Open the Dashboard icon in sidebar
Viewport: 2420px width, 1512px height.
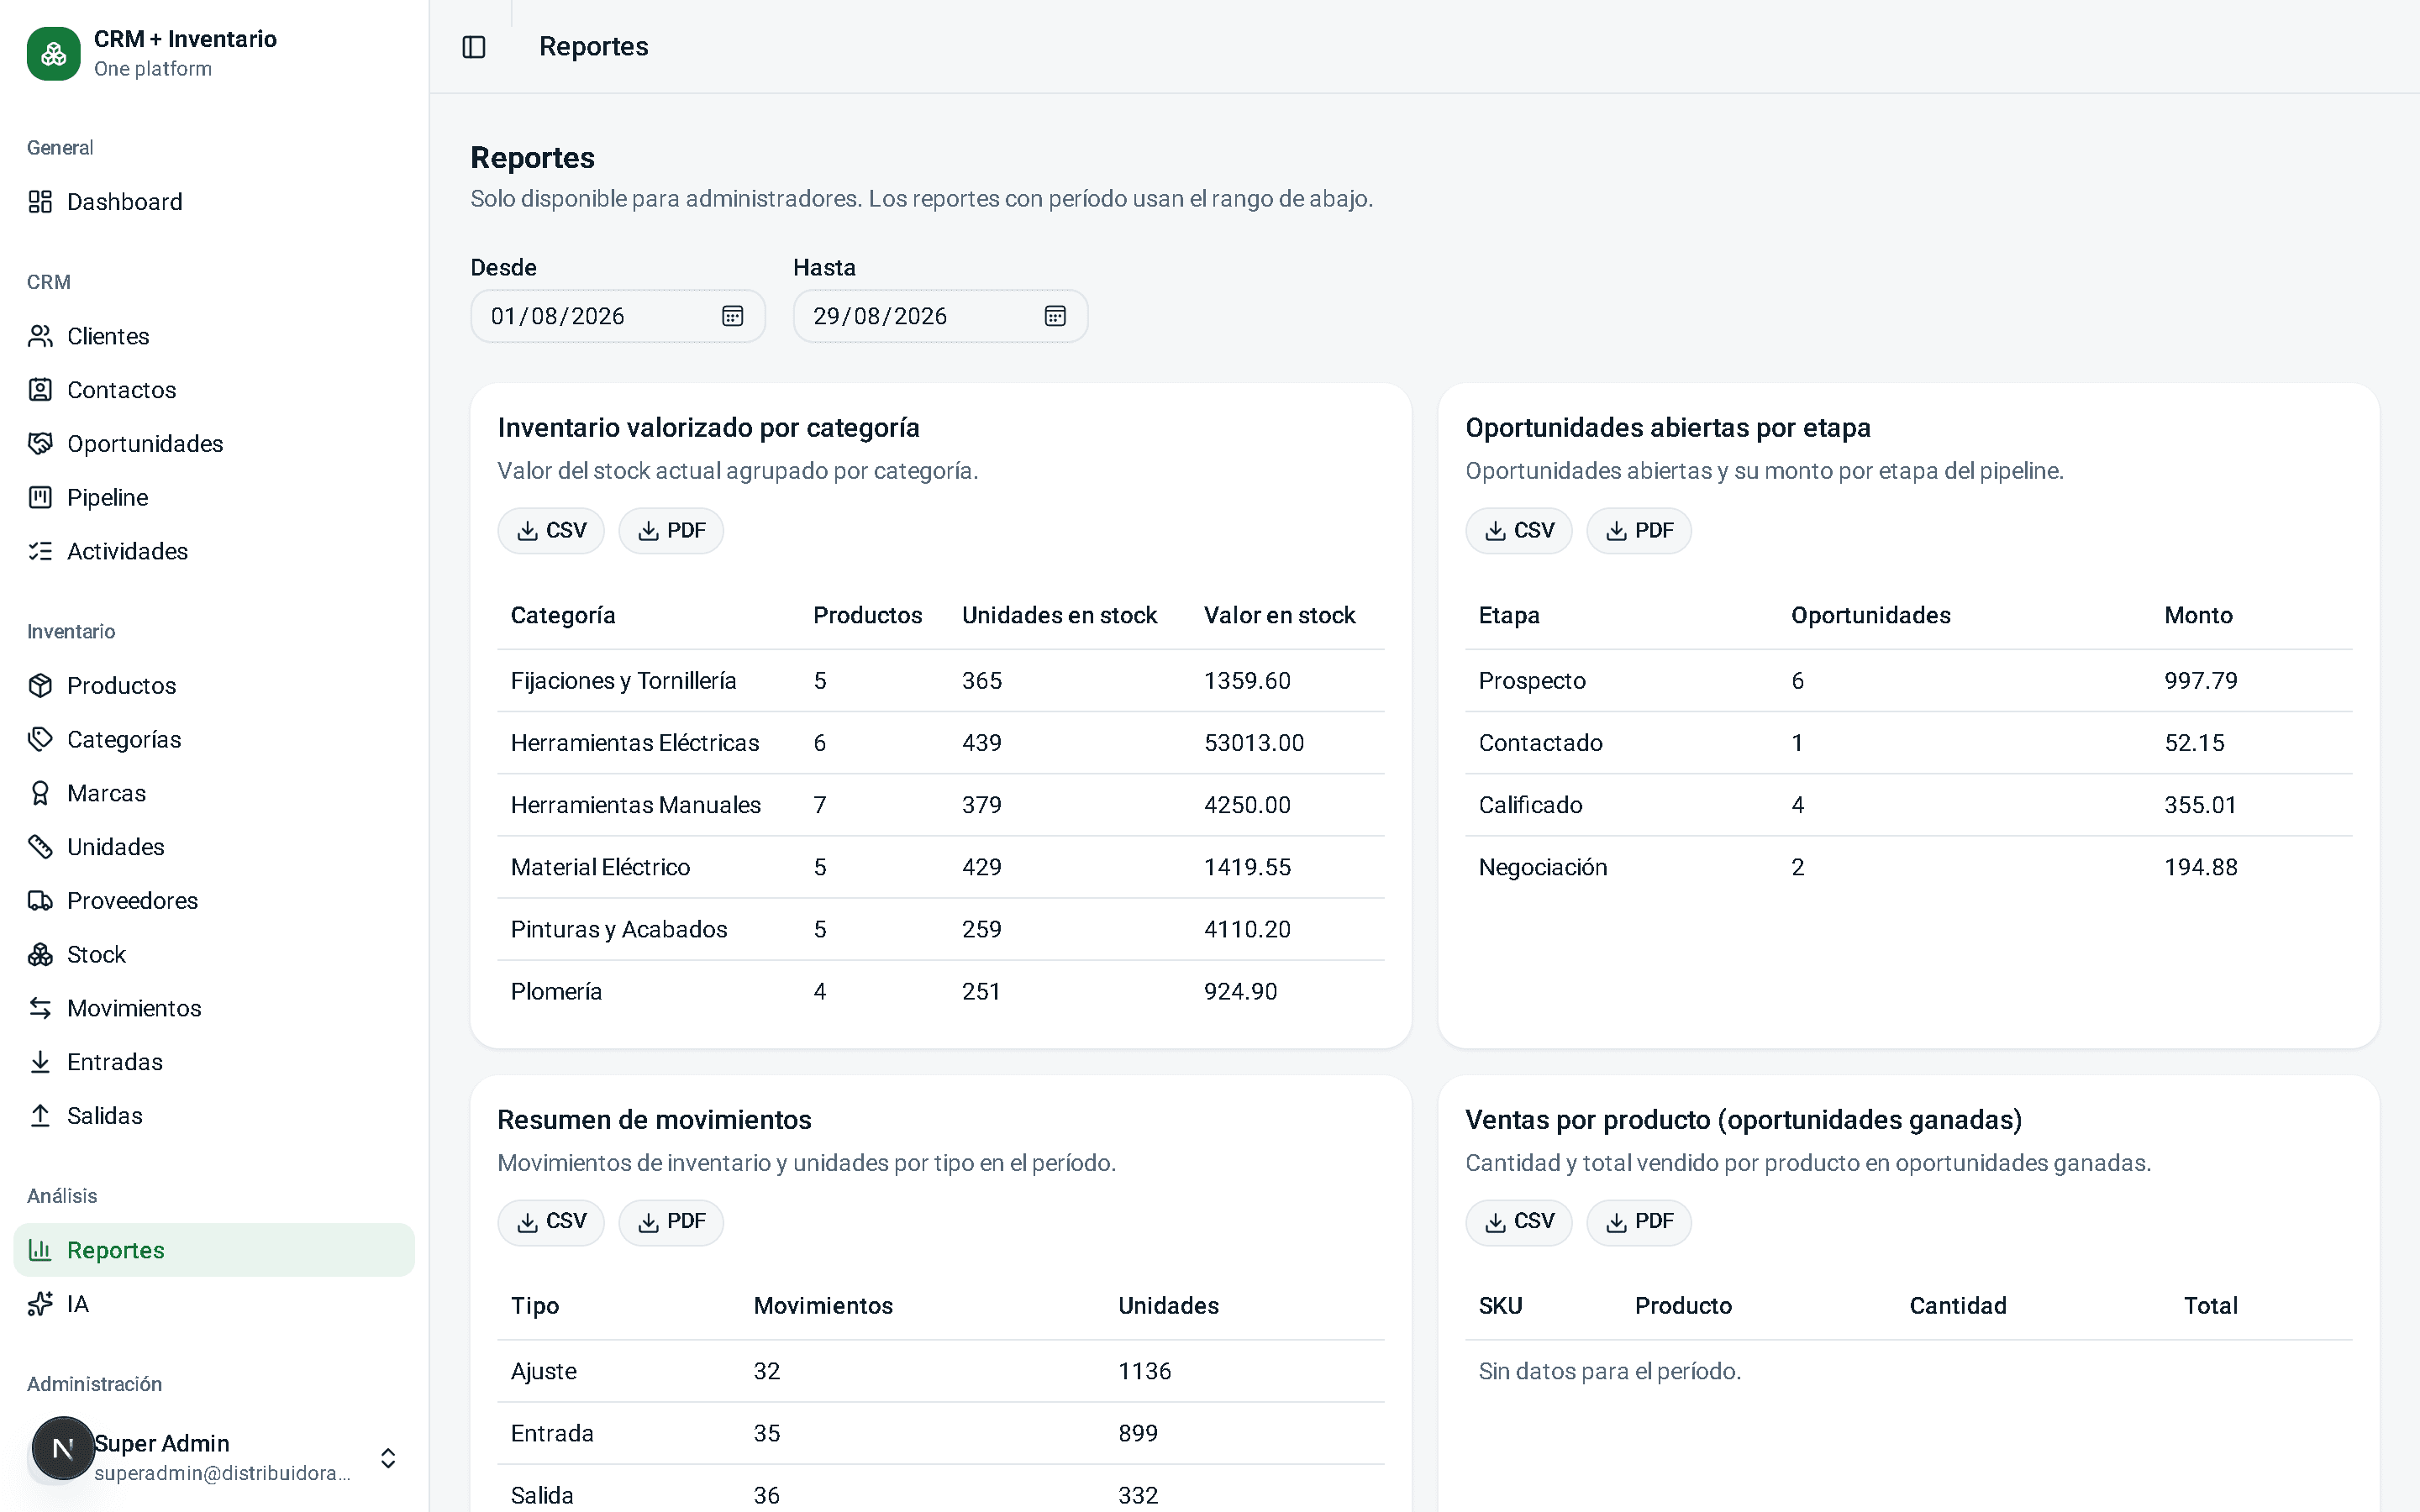point(40,202)
